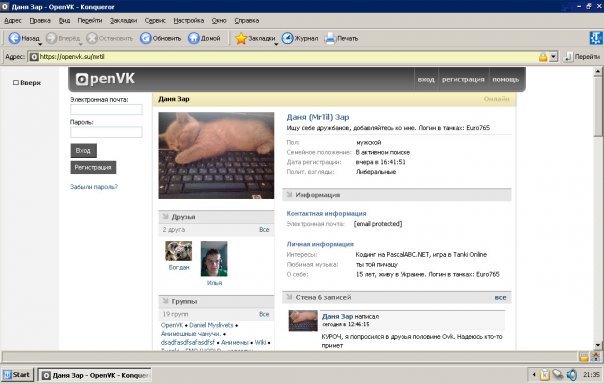Click the Все link in Группы section

264,314
